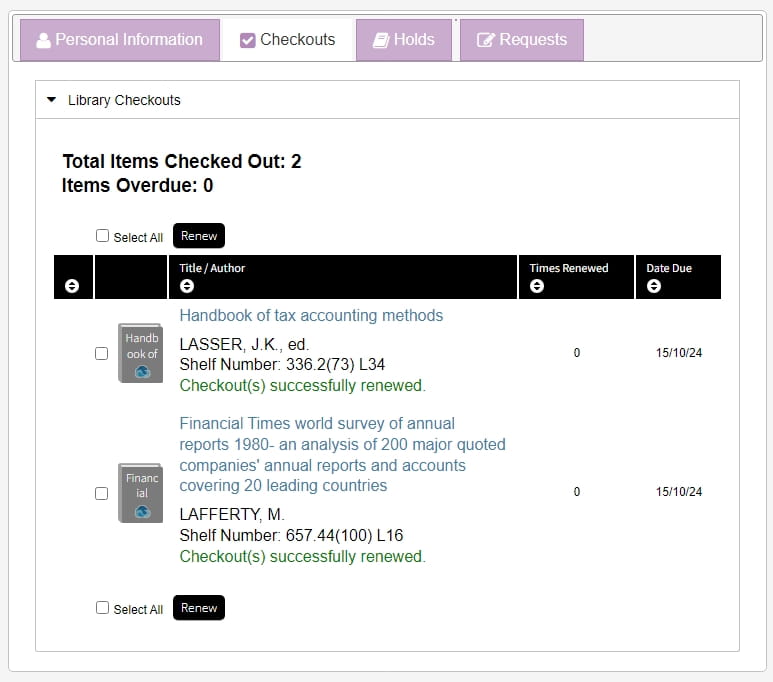This screenshot has height=682, width=773.
Task: Click the Date Due column header text
Action: [x=669, y=268]
